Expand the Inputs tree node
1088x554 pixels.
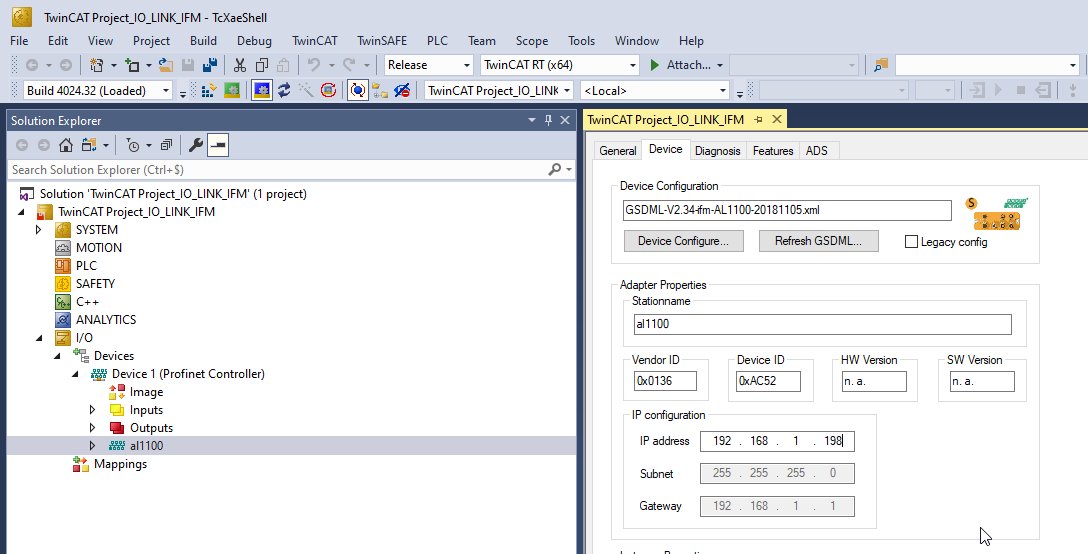click(x=92, y=410)
